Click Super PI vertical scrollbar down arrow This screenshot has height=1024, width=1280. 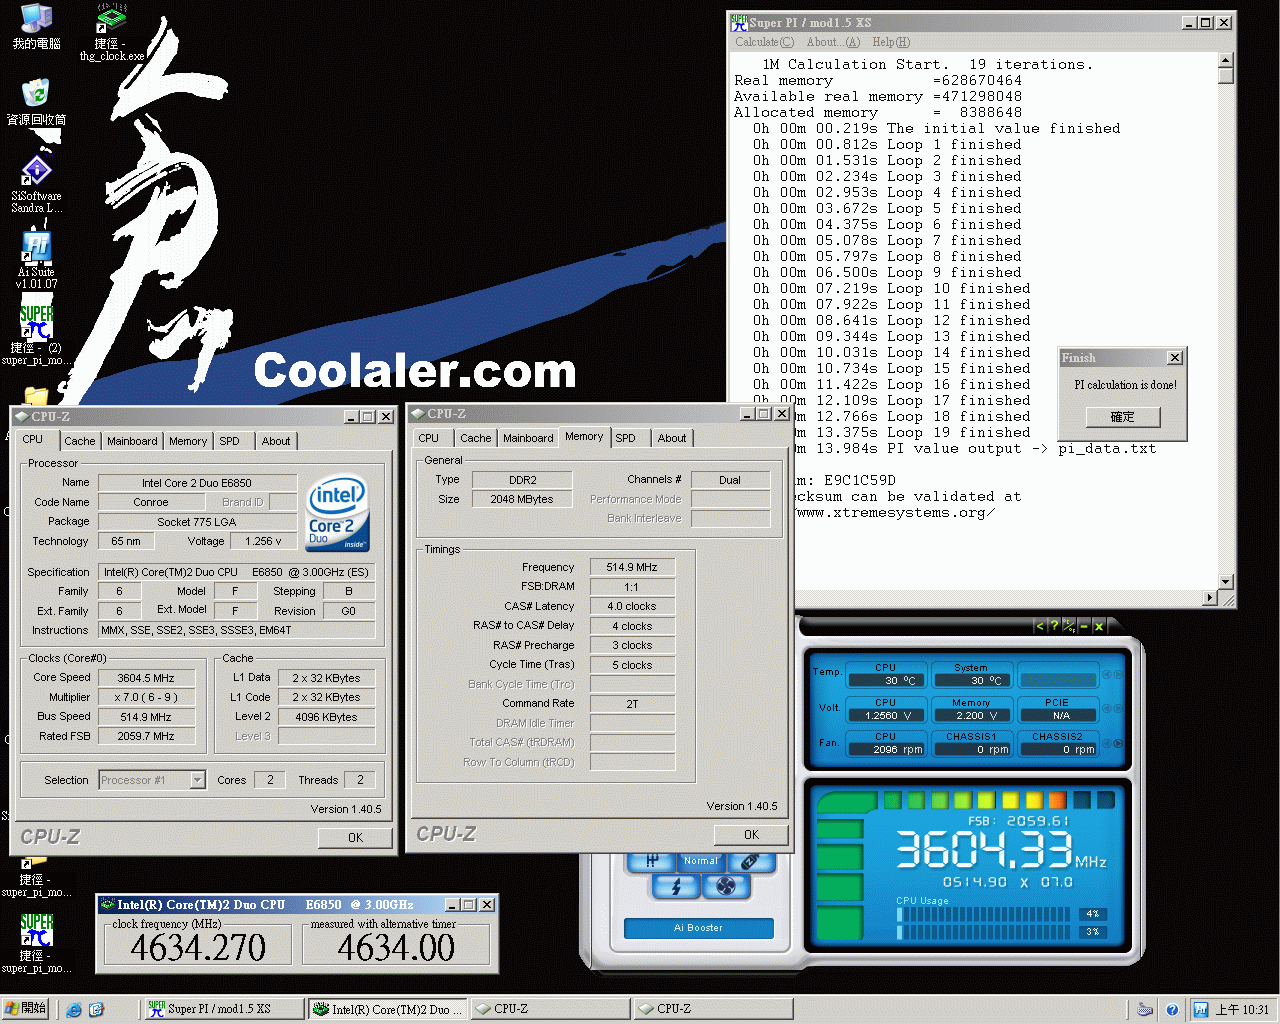tap(1226, 582)
